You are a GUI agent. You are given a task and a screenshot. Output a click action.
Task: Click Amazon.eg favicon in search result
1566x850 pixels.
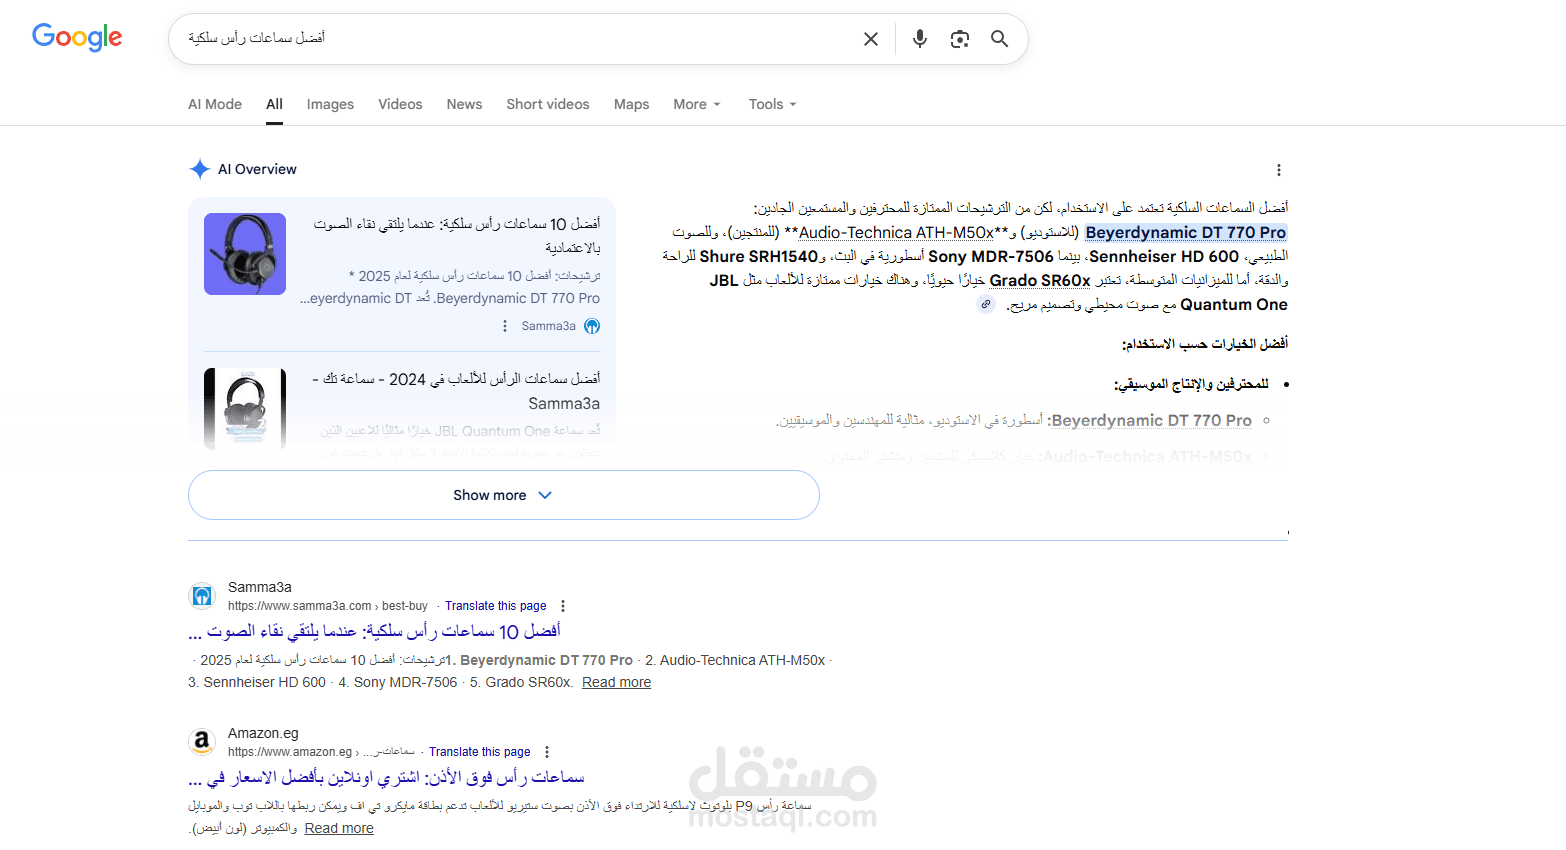click(x=202, y=742)
